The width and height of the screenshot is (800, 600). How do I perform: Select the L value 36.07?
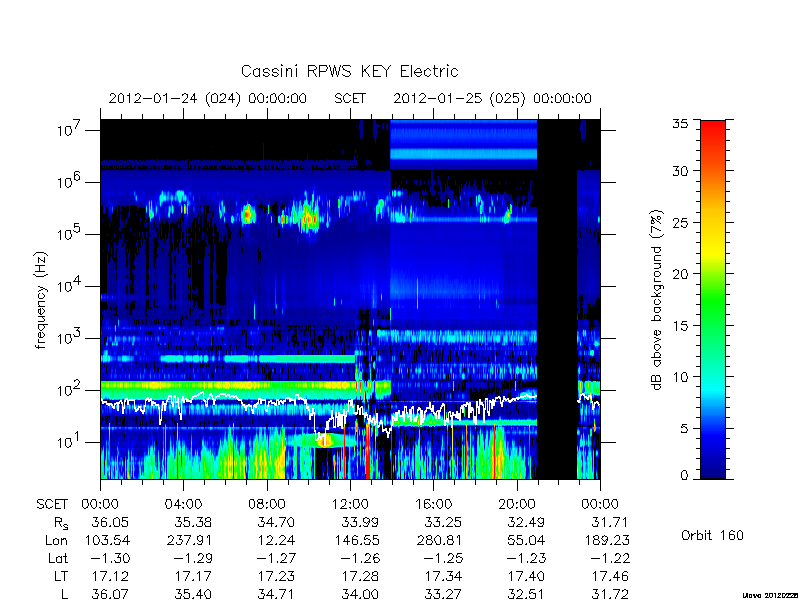point(110,594)
